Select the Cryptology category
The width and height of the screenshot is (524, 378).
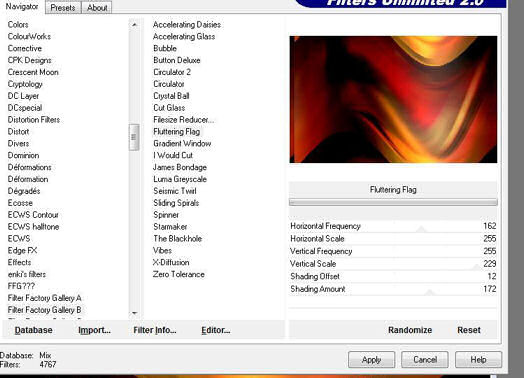tap(25, 84)
